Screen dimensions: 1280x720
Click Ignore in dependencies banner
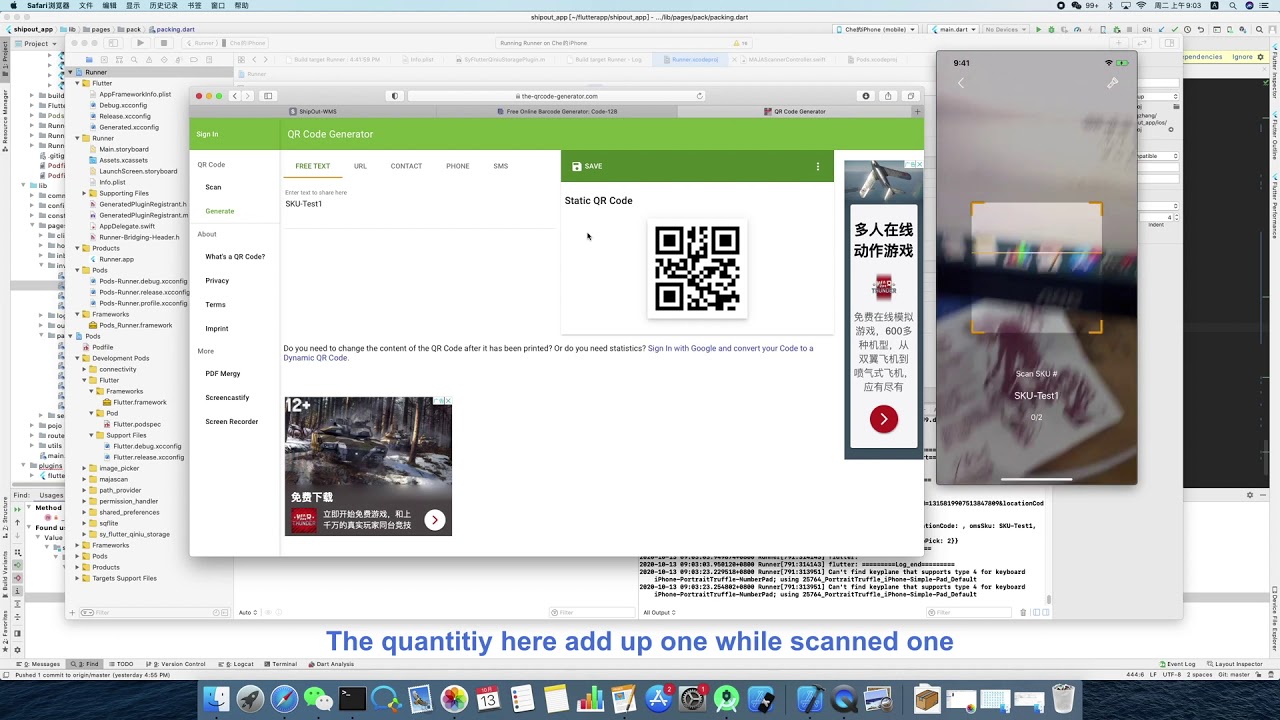click(1242, 57)
